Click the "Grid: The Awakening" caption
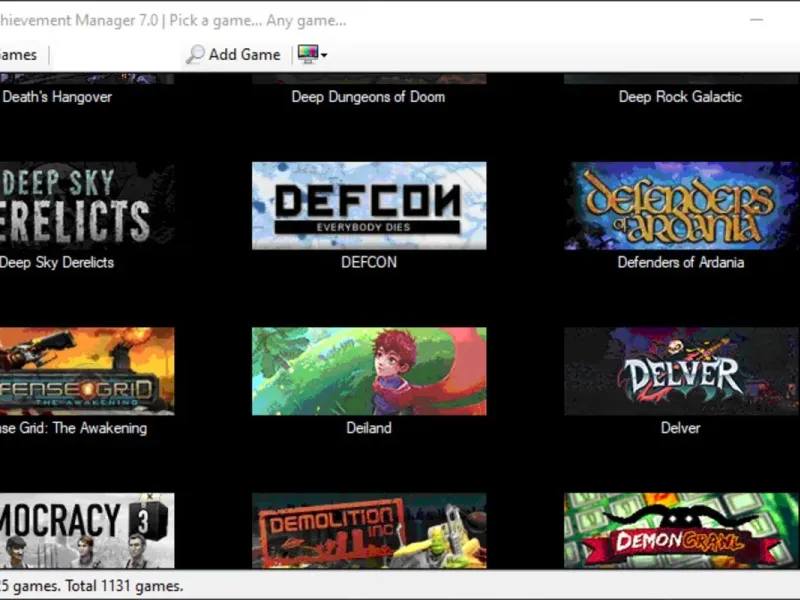The image size is (800, 600). [83, 428]
